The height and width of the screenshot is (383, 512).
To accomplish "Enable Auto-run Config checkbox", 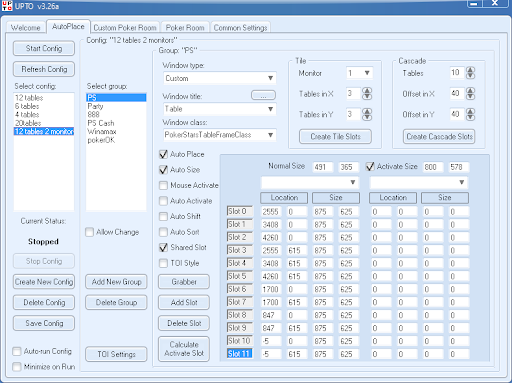I will pyautogui.click(x=17, y=351).
